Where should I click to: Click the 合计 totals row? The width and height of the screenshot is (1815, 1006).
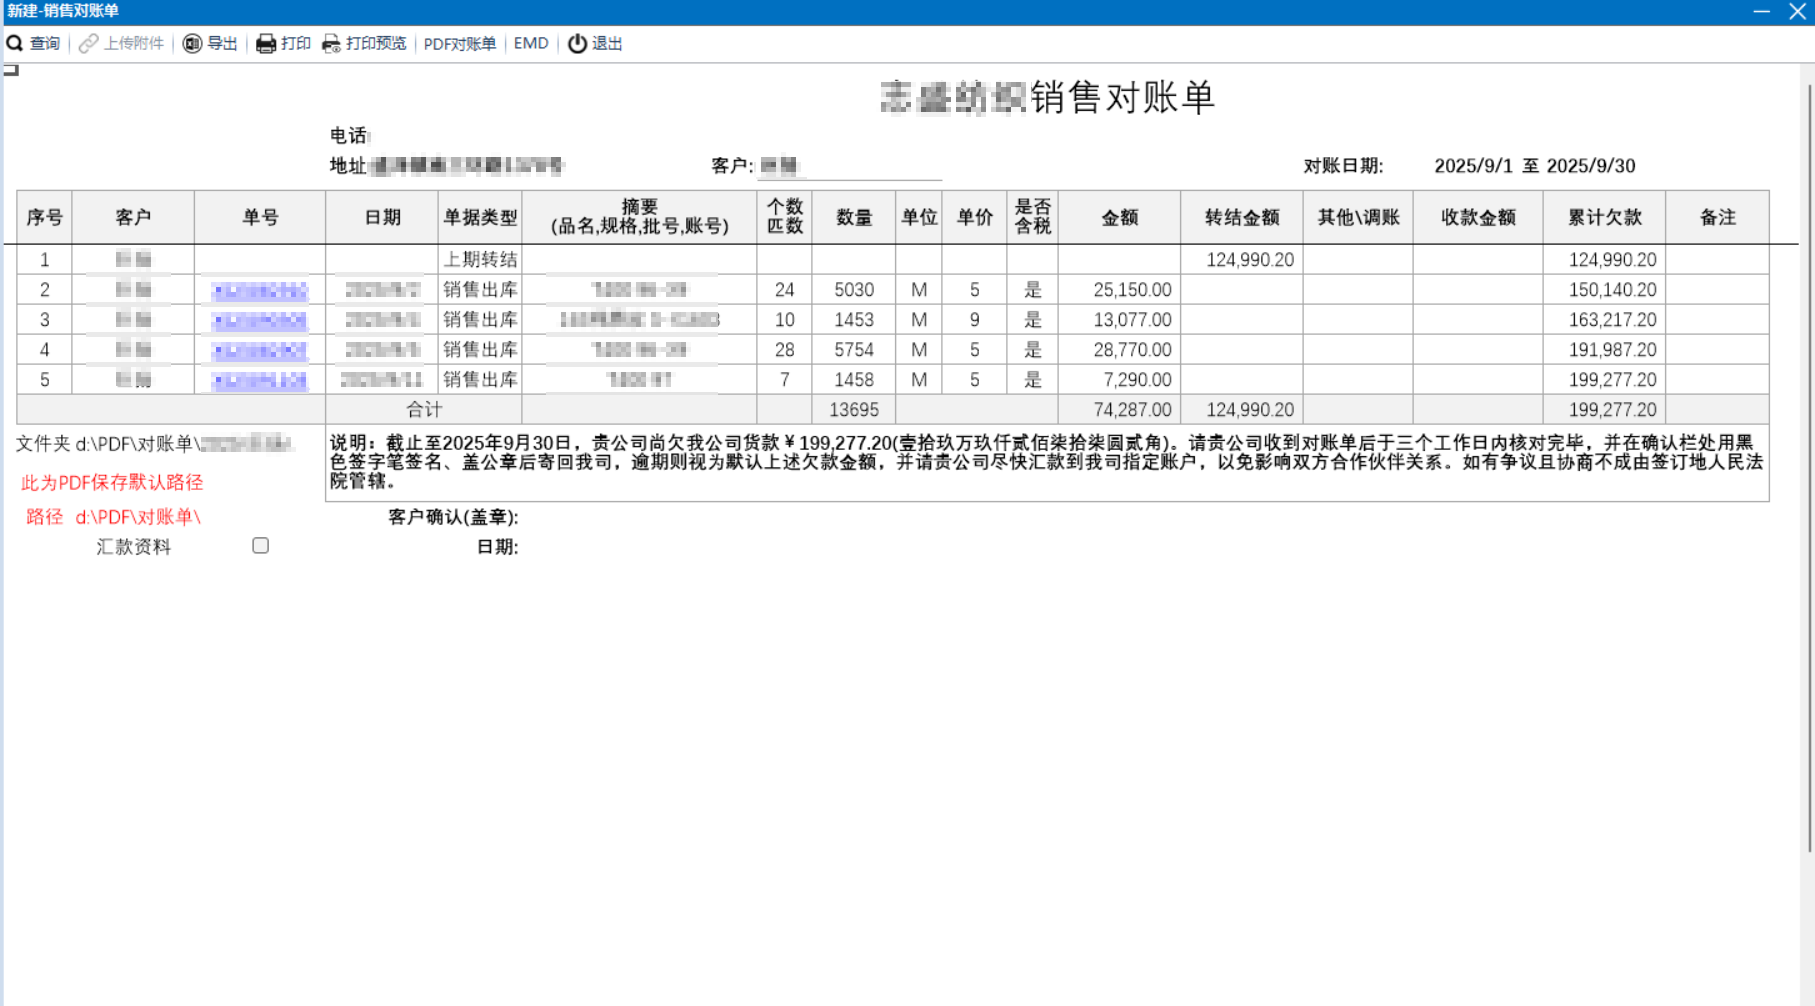(424, 409)
